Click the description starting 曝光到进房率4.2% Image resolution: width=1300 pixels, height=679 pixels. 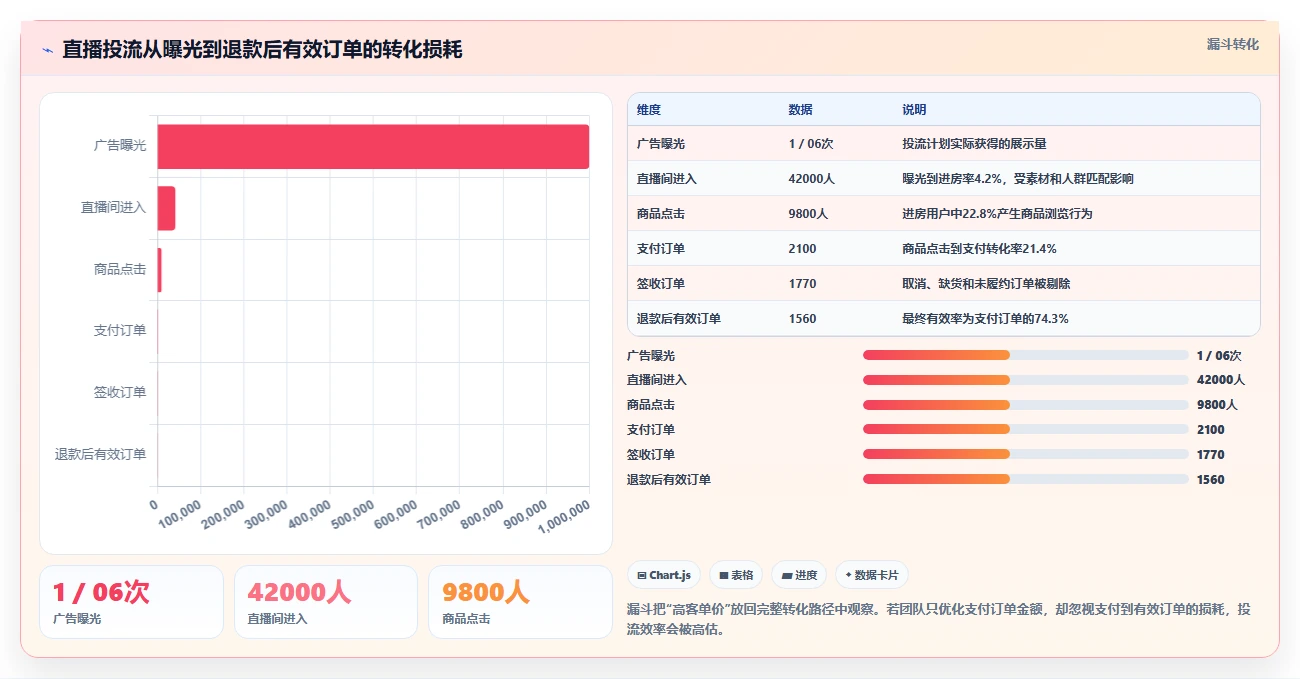(x=1018, y=179)
